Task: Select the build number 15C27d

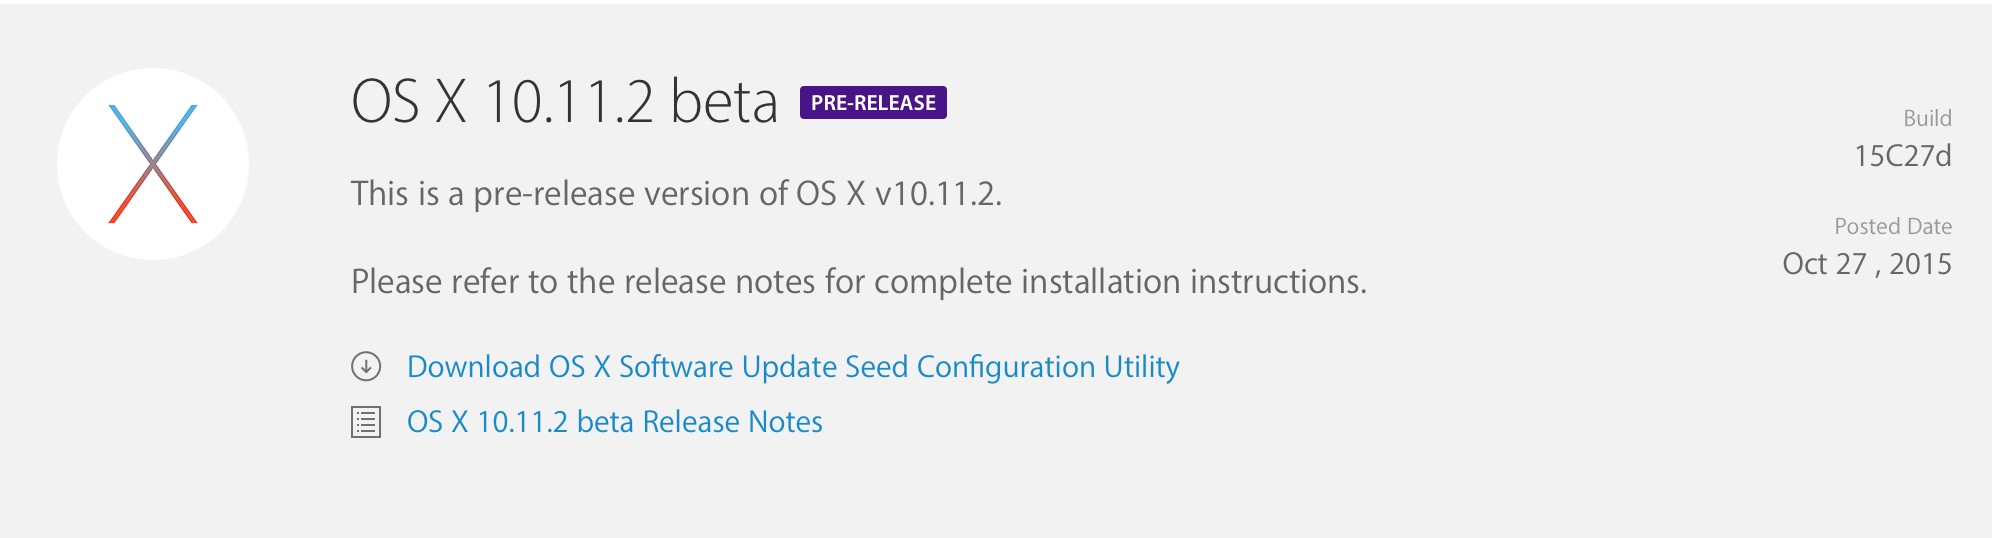Action: point(1902,156)
